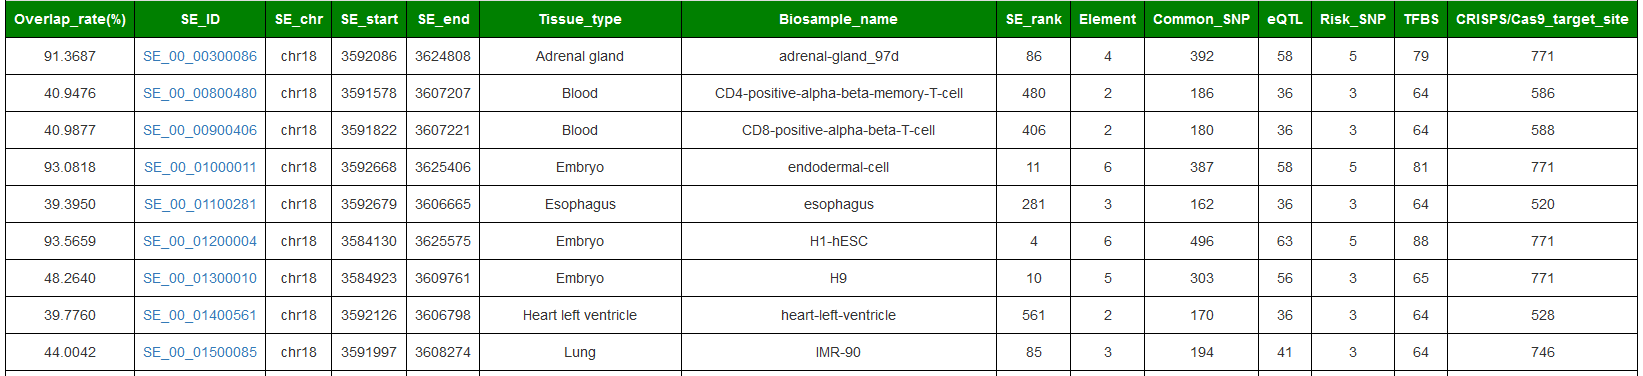Click the eQTL column header
The height and width of the screenshot is (376, 1643).
1285,19
